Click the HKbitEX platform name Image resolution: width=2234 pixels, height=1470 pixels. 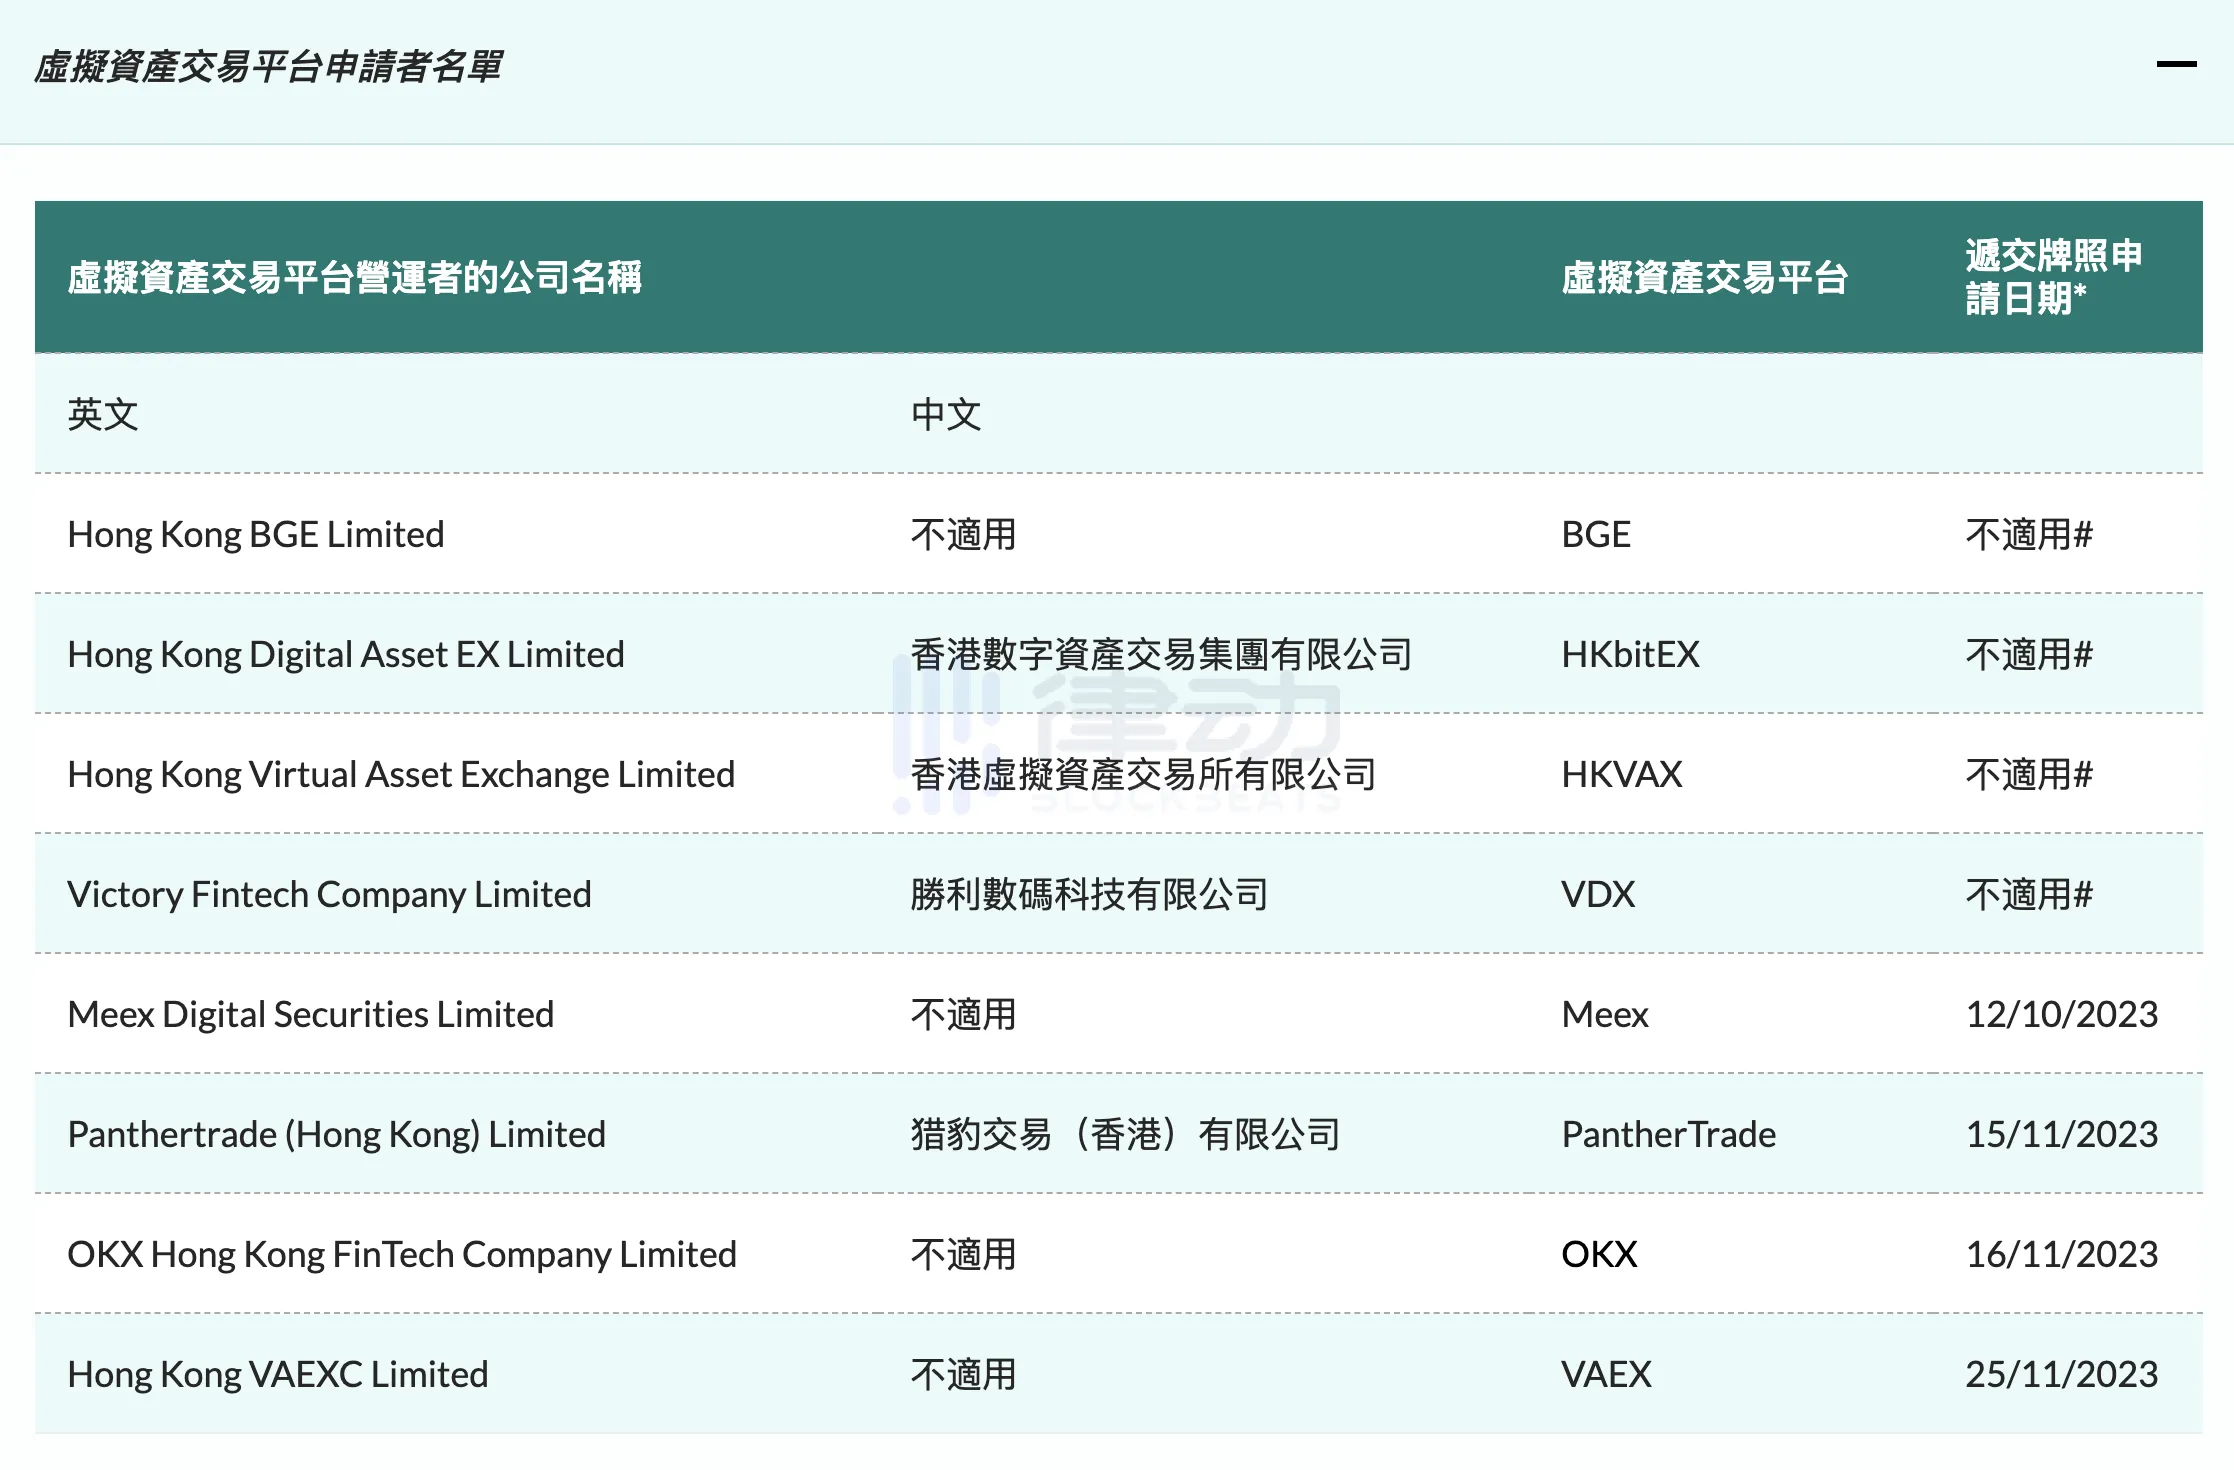click(x=1630, y=655)
